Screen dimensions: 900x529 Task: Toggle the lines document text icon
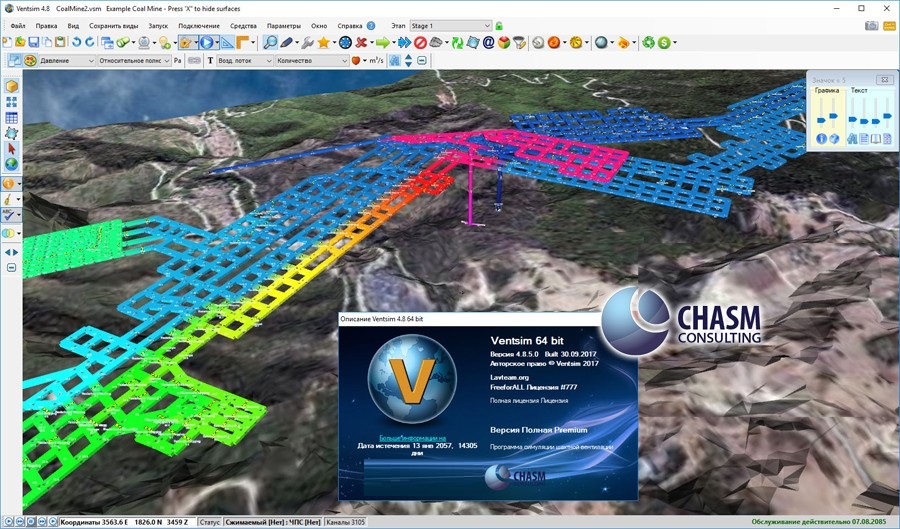[x=864, y=138]
